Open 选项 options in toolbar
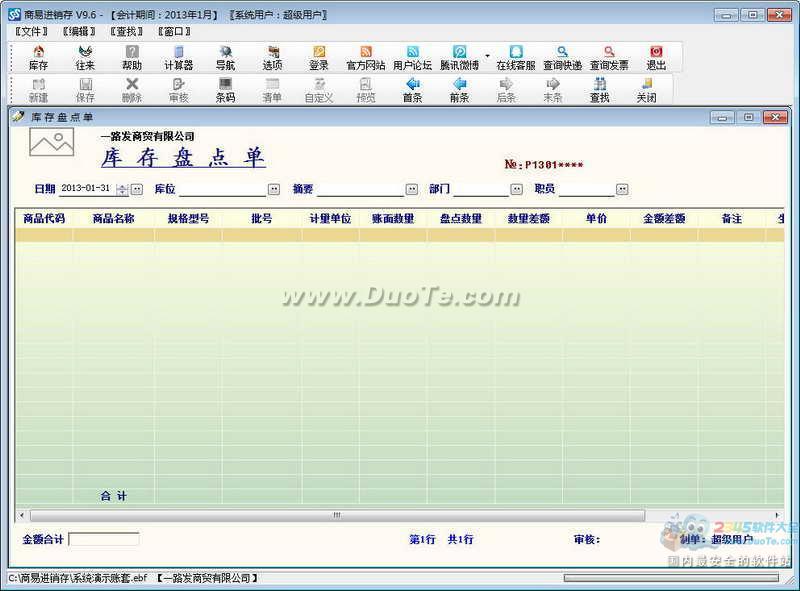Image resolution: width=800 pixels, height=591 pixels. (x=272, y=57)
